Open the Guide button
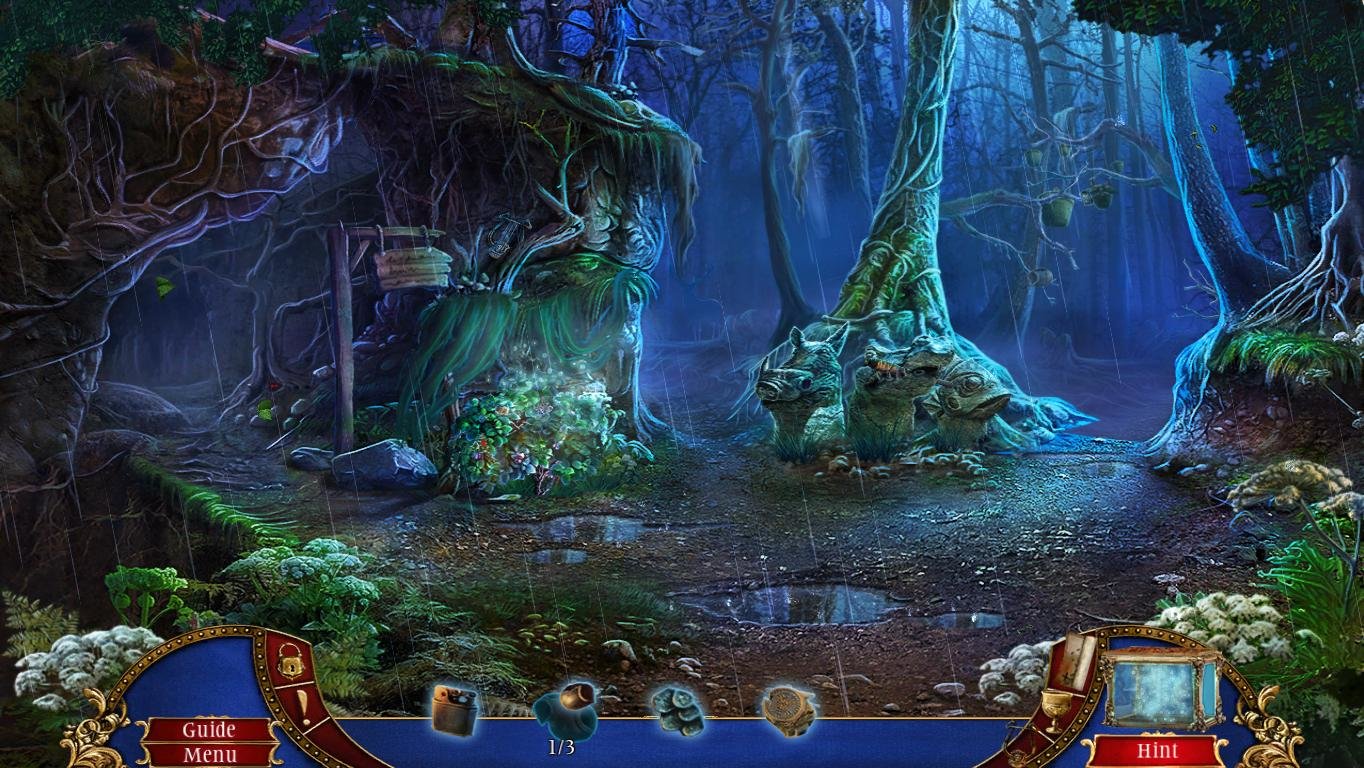 tap(209, 730)
